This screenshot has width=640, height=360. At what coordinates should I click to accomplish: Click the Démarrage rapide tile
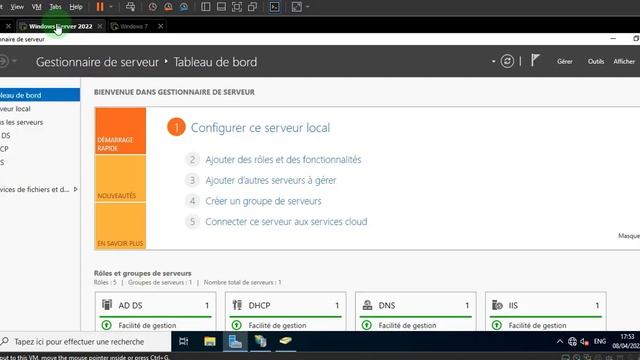120,131
